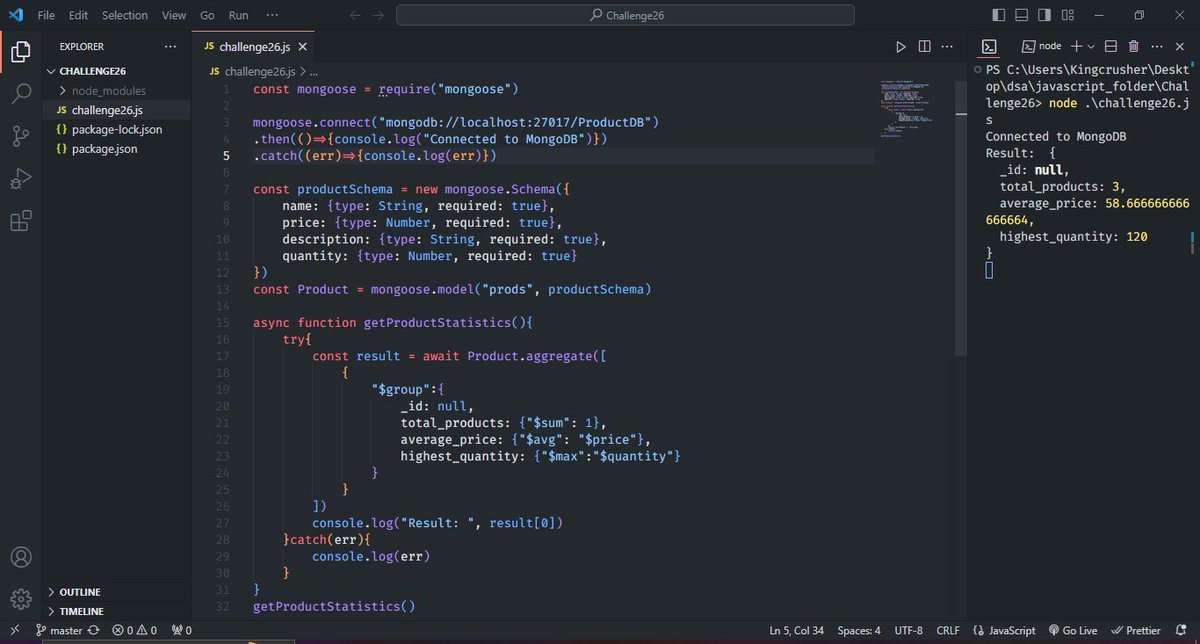Open forwarded ports indicator in status bar

coord(181,631)
